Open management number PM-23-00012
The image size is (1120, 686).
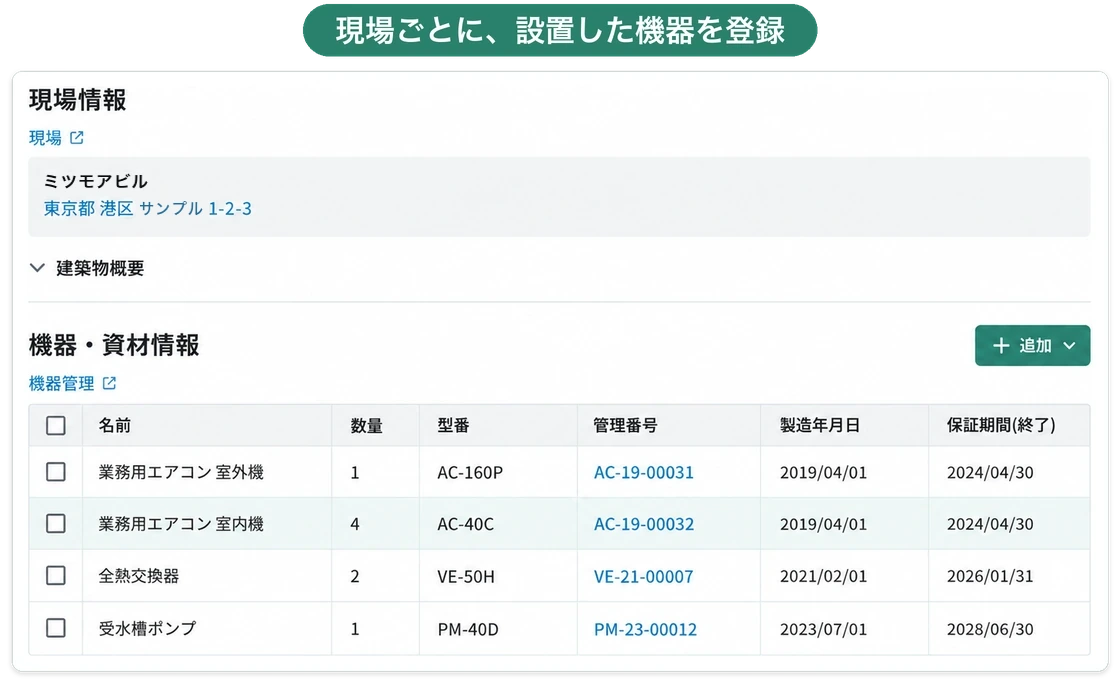coord(645,629)
